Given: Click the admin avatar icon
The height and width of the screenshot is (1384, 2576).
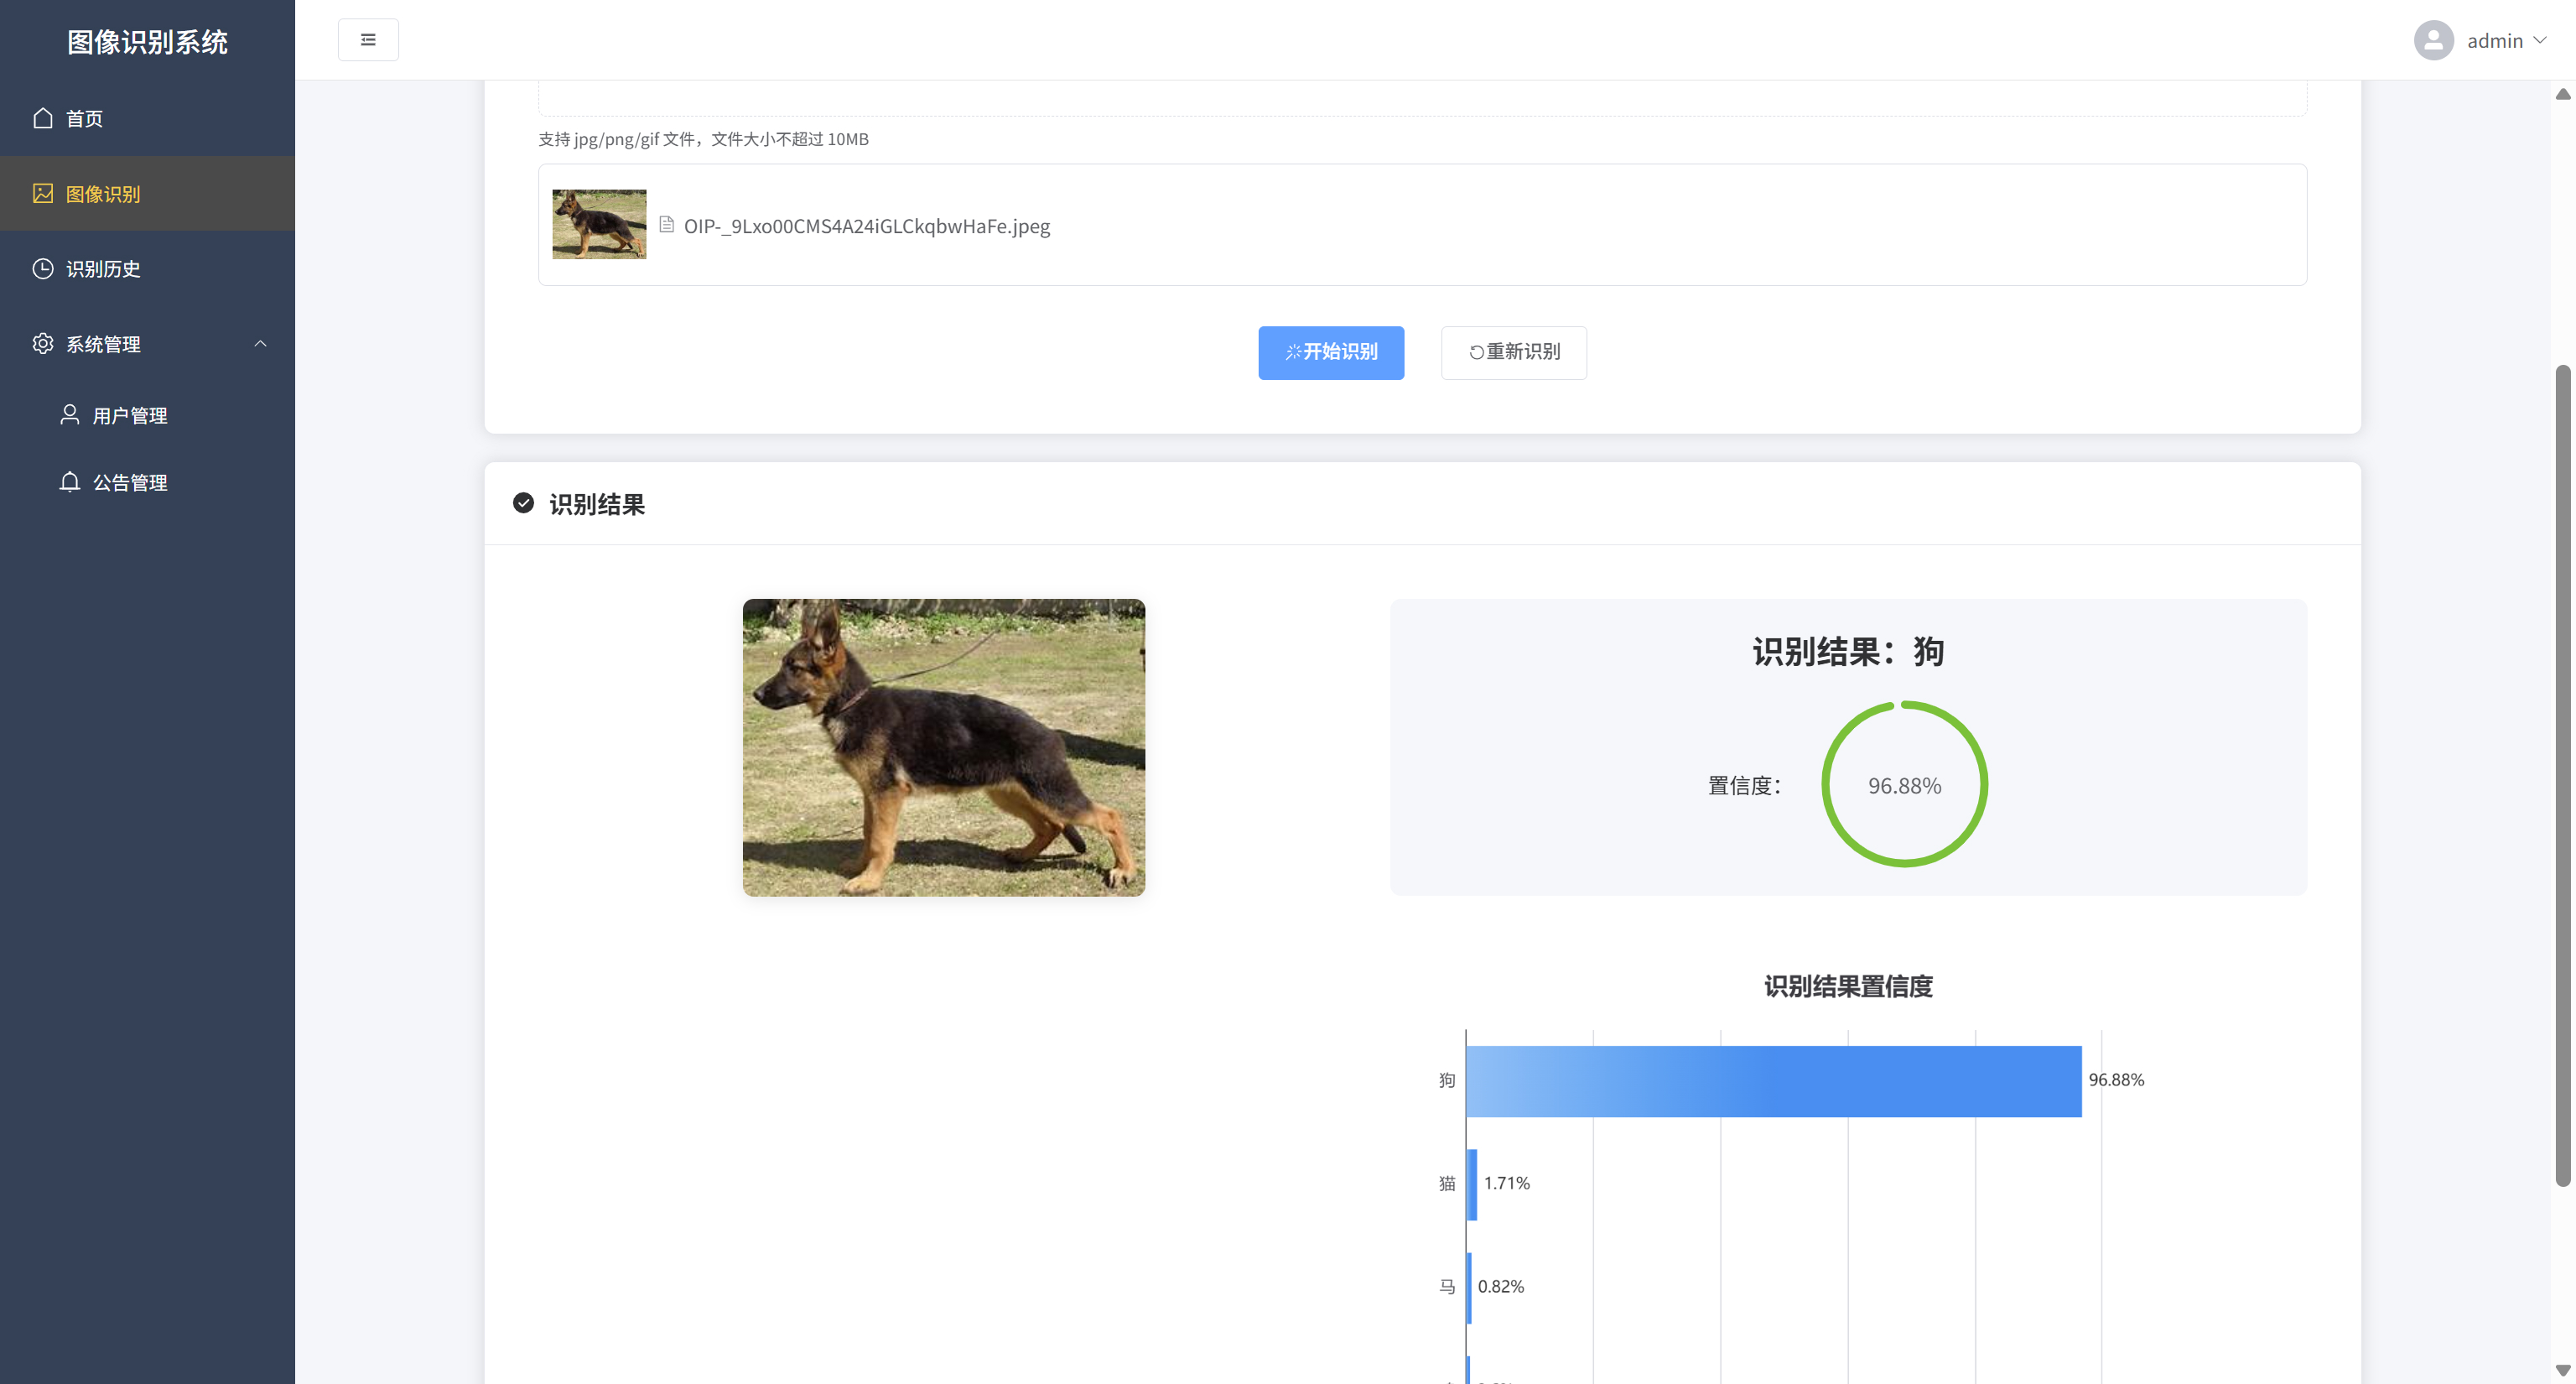Looking at the screenshot, I should pyautogui.click(x=2433, y=40).
